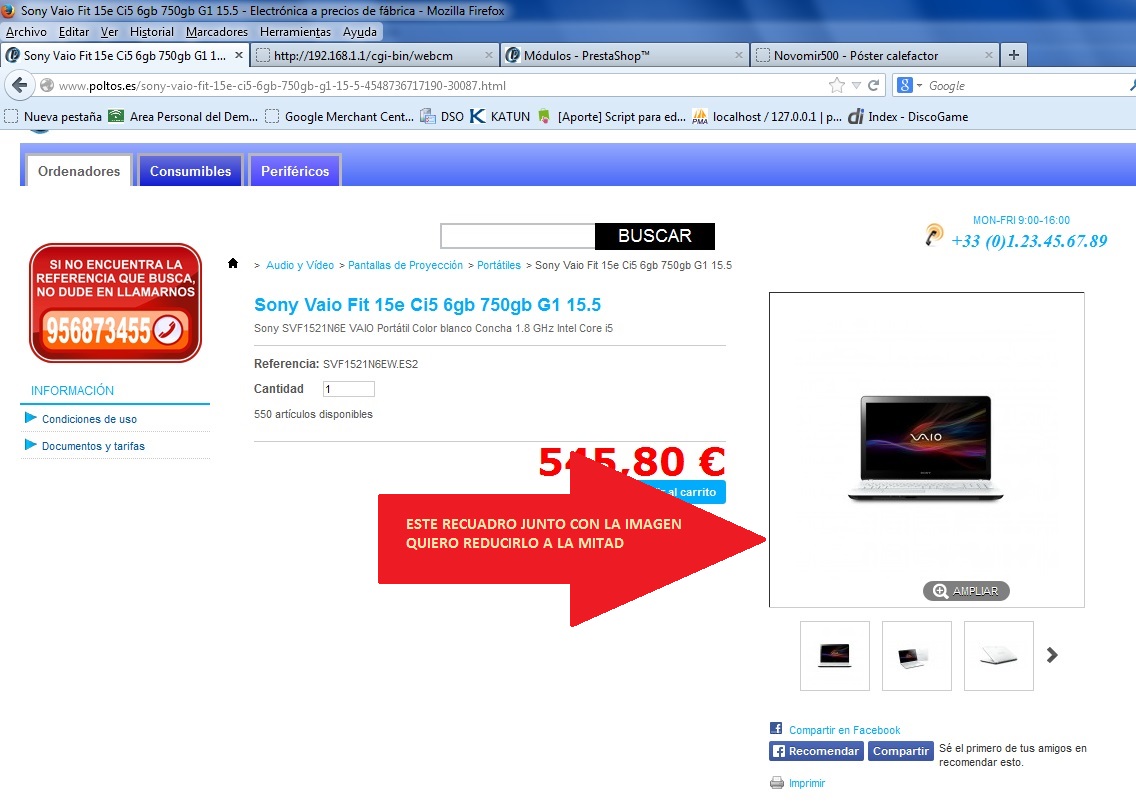Close the Novomir500 Póster calefactor tab
This screenshot has width=1136, height=804.
coord(989,55)
